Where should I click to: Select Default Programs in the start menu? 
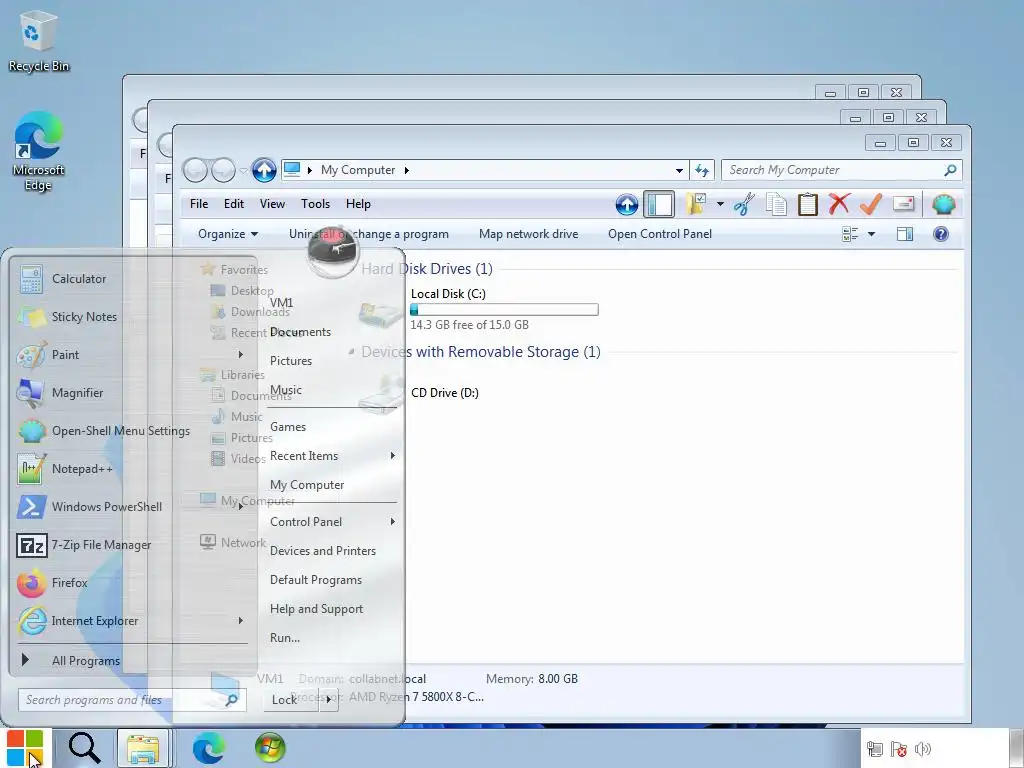(x=316, y=580)
